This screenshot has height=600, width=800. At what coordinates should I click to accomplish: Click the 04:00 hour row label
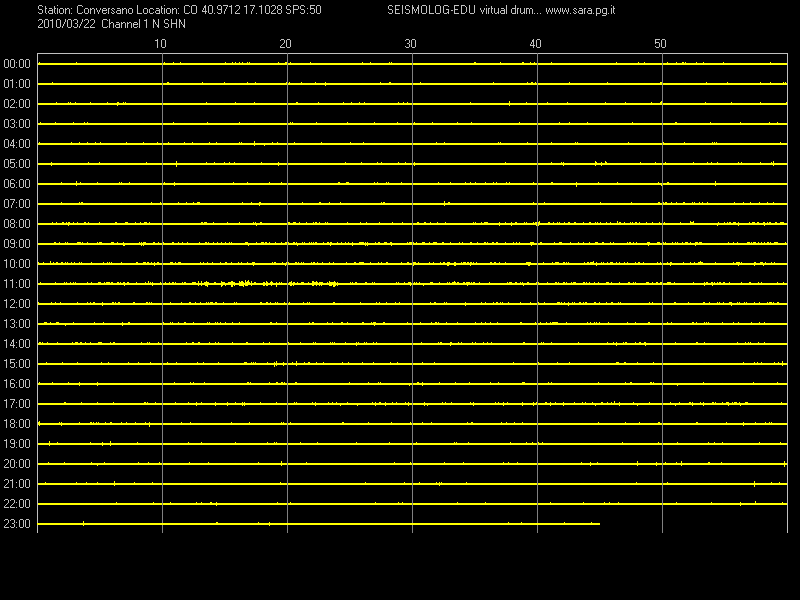pos(17,144)
